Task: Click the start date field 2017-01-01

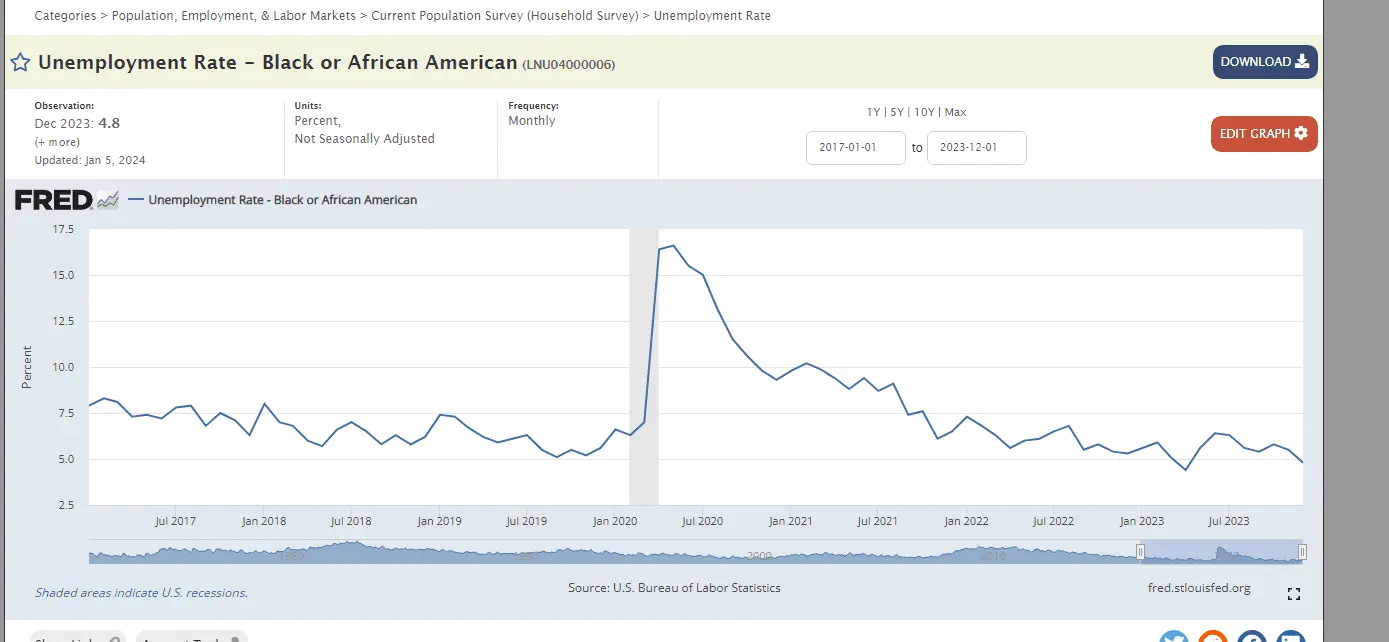Action: 855,148
